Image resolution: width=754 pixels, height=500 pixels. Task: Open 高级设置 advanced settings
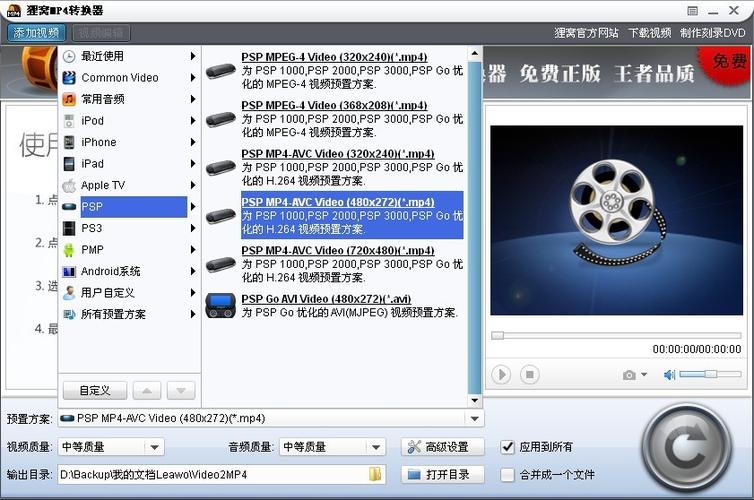pyautogui.click(x=442, y=447)
